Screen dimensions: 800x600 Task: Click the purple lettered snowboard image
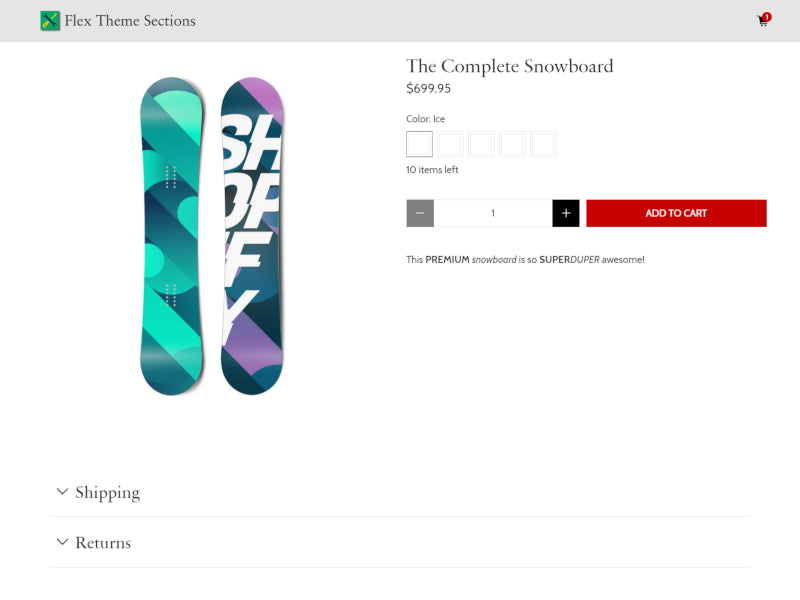pyautogui.click(x=252, y=236)
